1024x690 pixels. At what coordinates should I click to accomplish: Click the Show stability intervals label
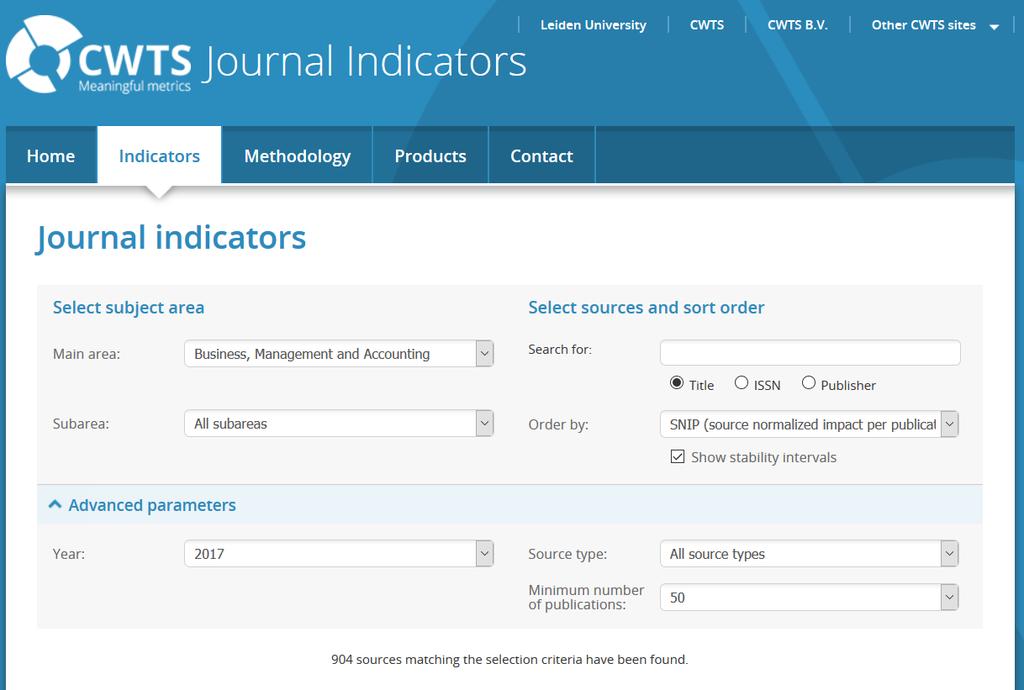(x=763, y=457)
